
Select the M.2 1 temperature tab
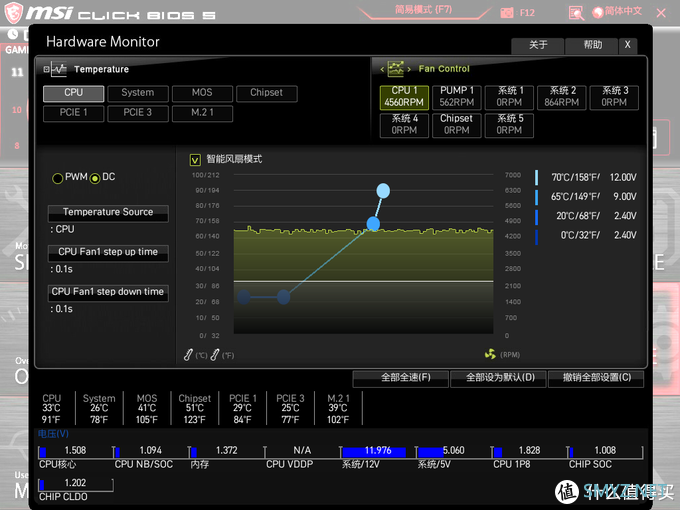202,113
